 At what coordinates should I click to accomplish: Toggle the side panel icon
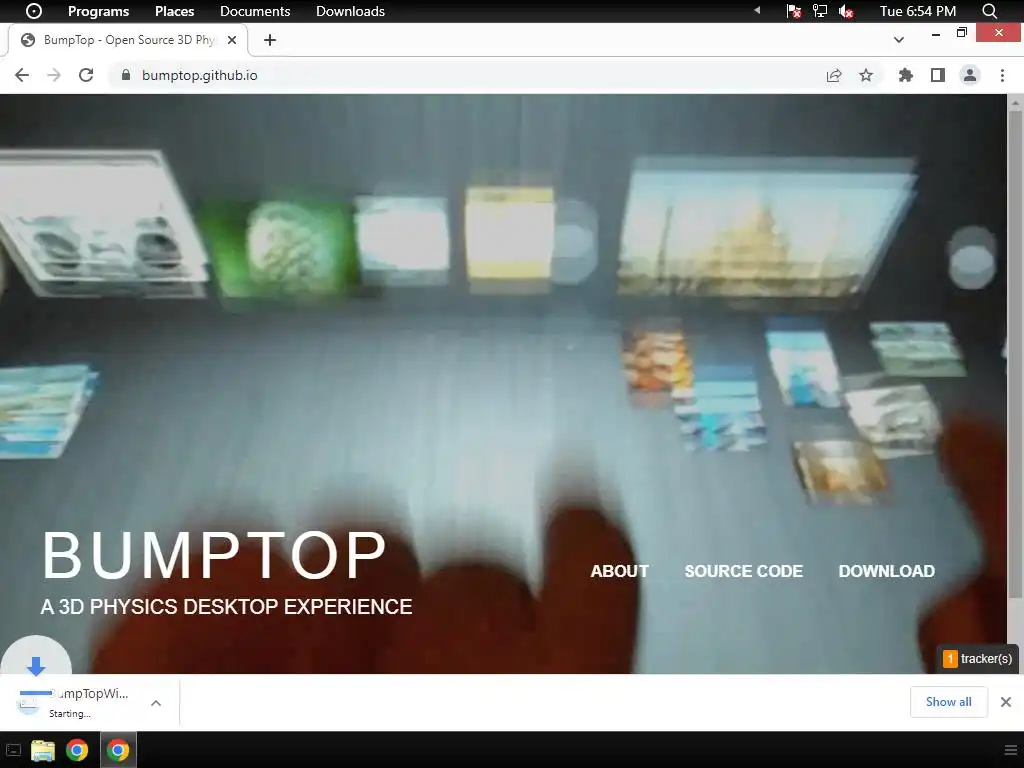(x=938, y=76)
